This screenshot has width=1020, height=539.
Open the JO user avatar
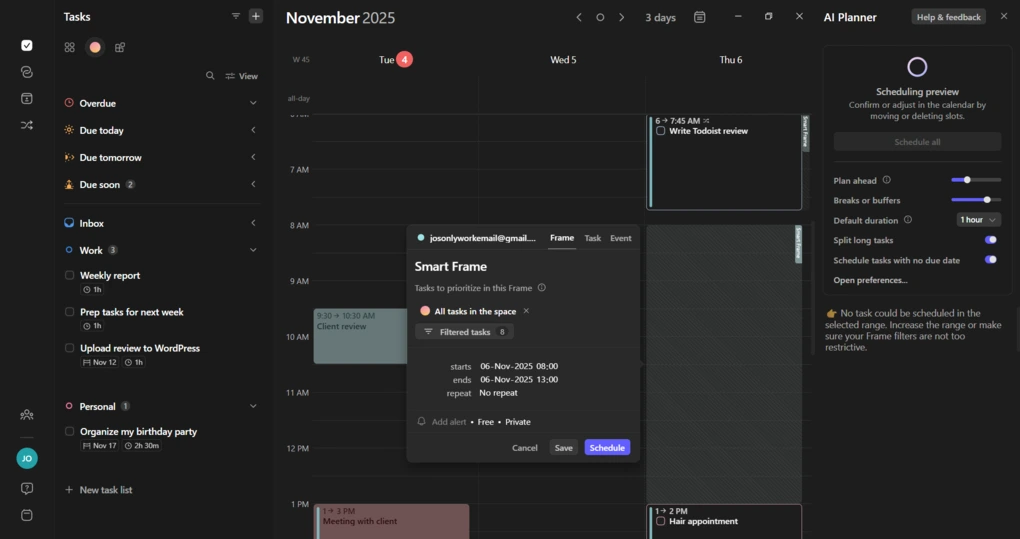pos(27,458)
